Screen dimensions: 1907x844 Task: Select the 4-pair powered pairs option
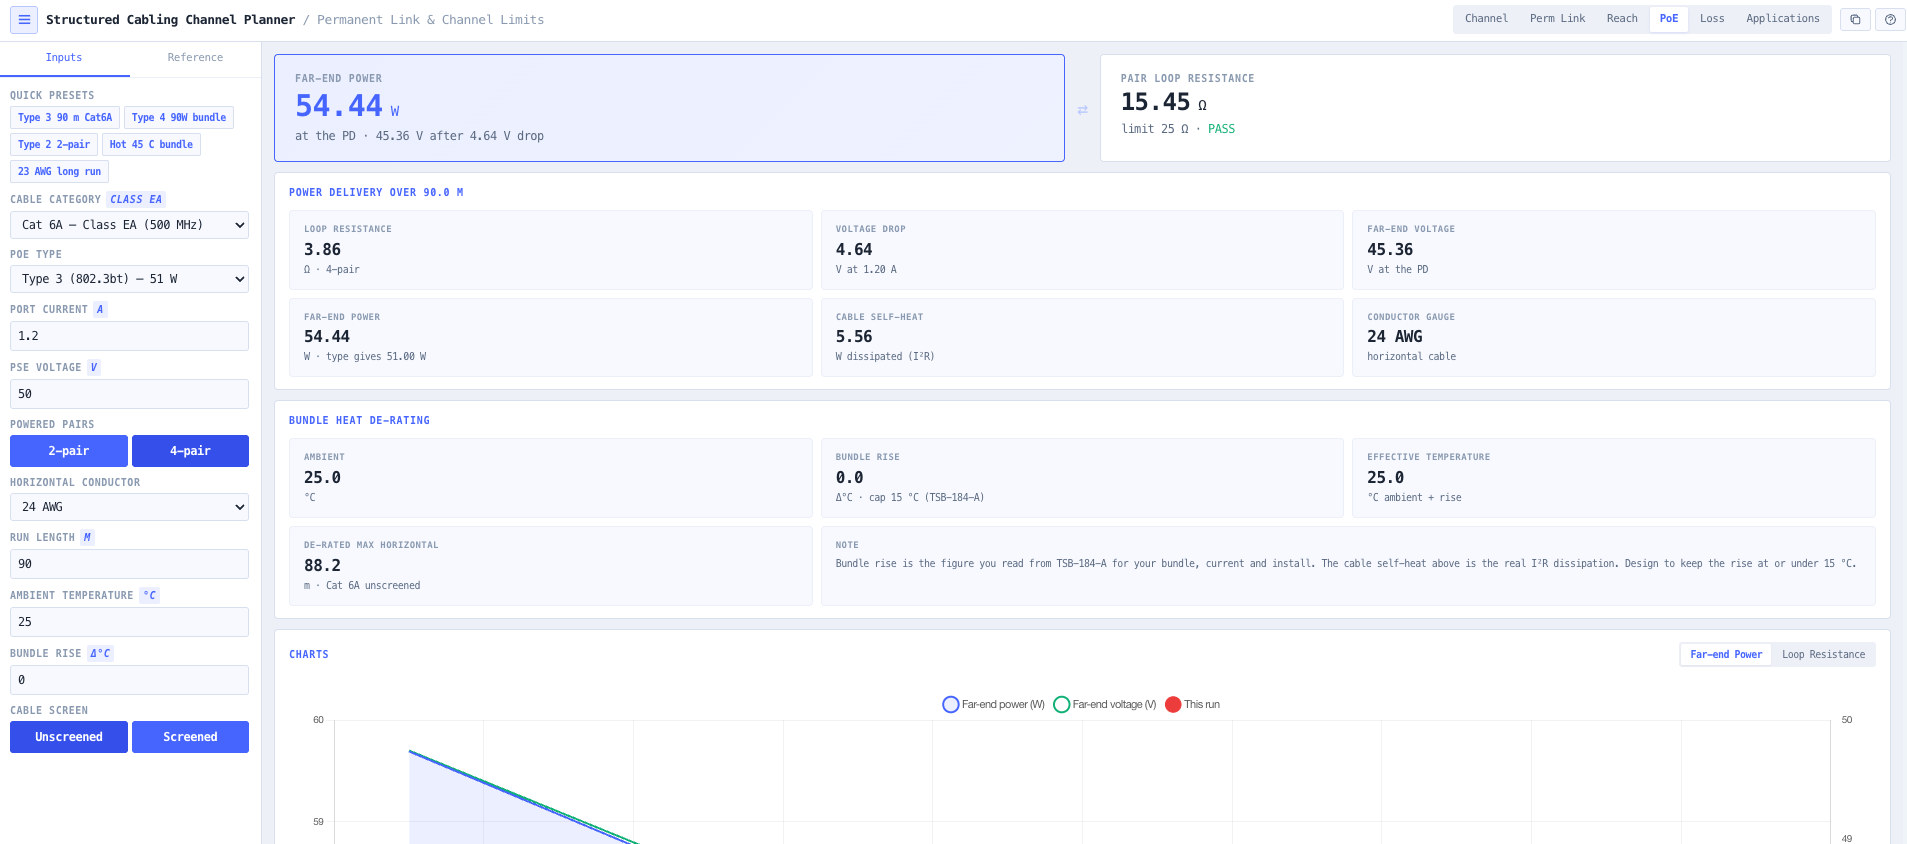point(190,451)
